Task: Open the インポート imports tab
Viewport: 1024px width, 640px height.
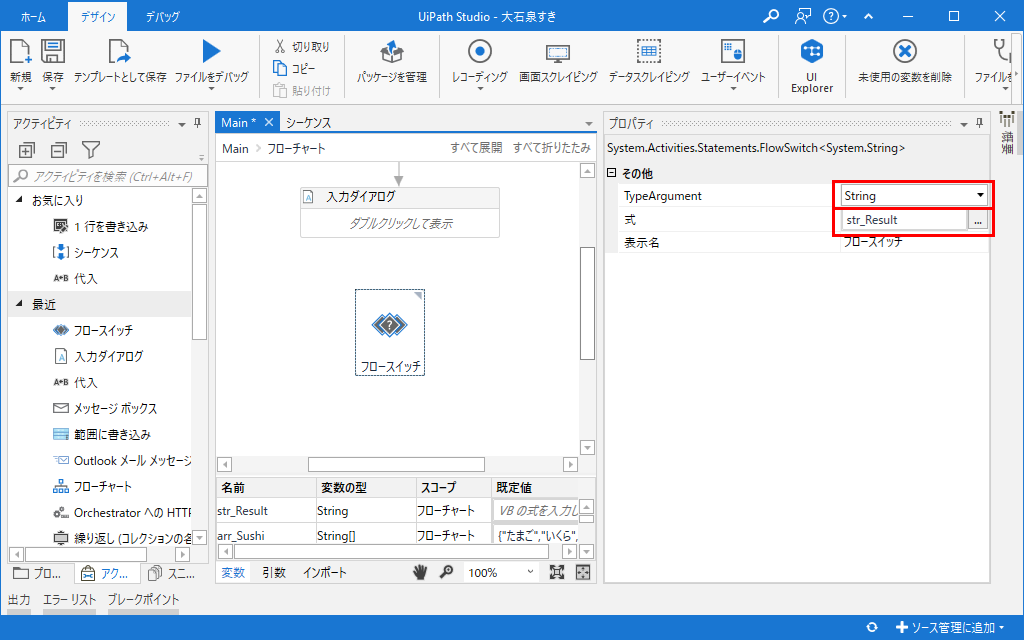Action: pos(325,573)
